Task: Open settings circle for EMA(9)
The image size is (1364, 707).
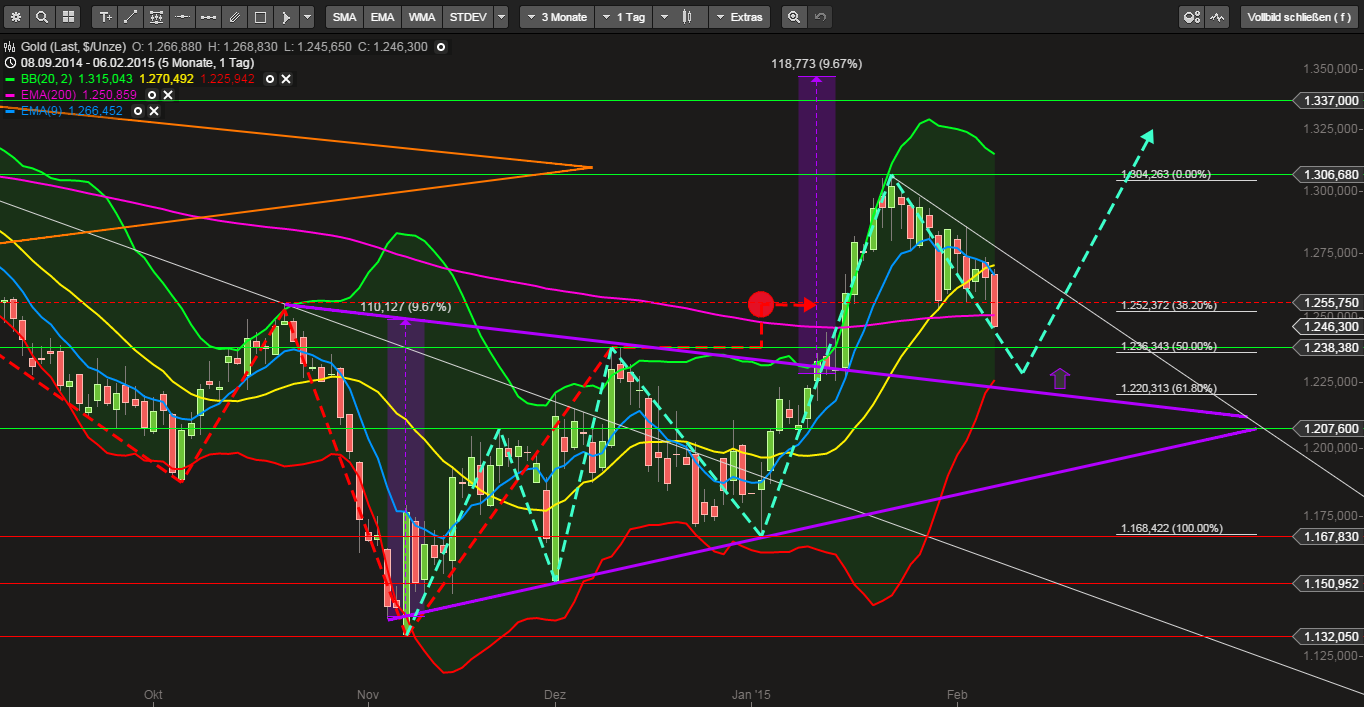Action: [x=138, y=111]
